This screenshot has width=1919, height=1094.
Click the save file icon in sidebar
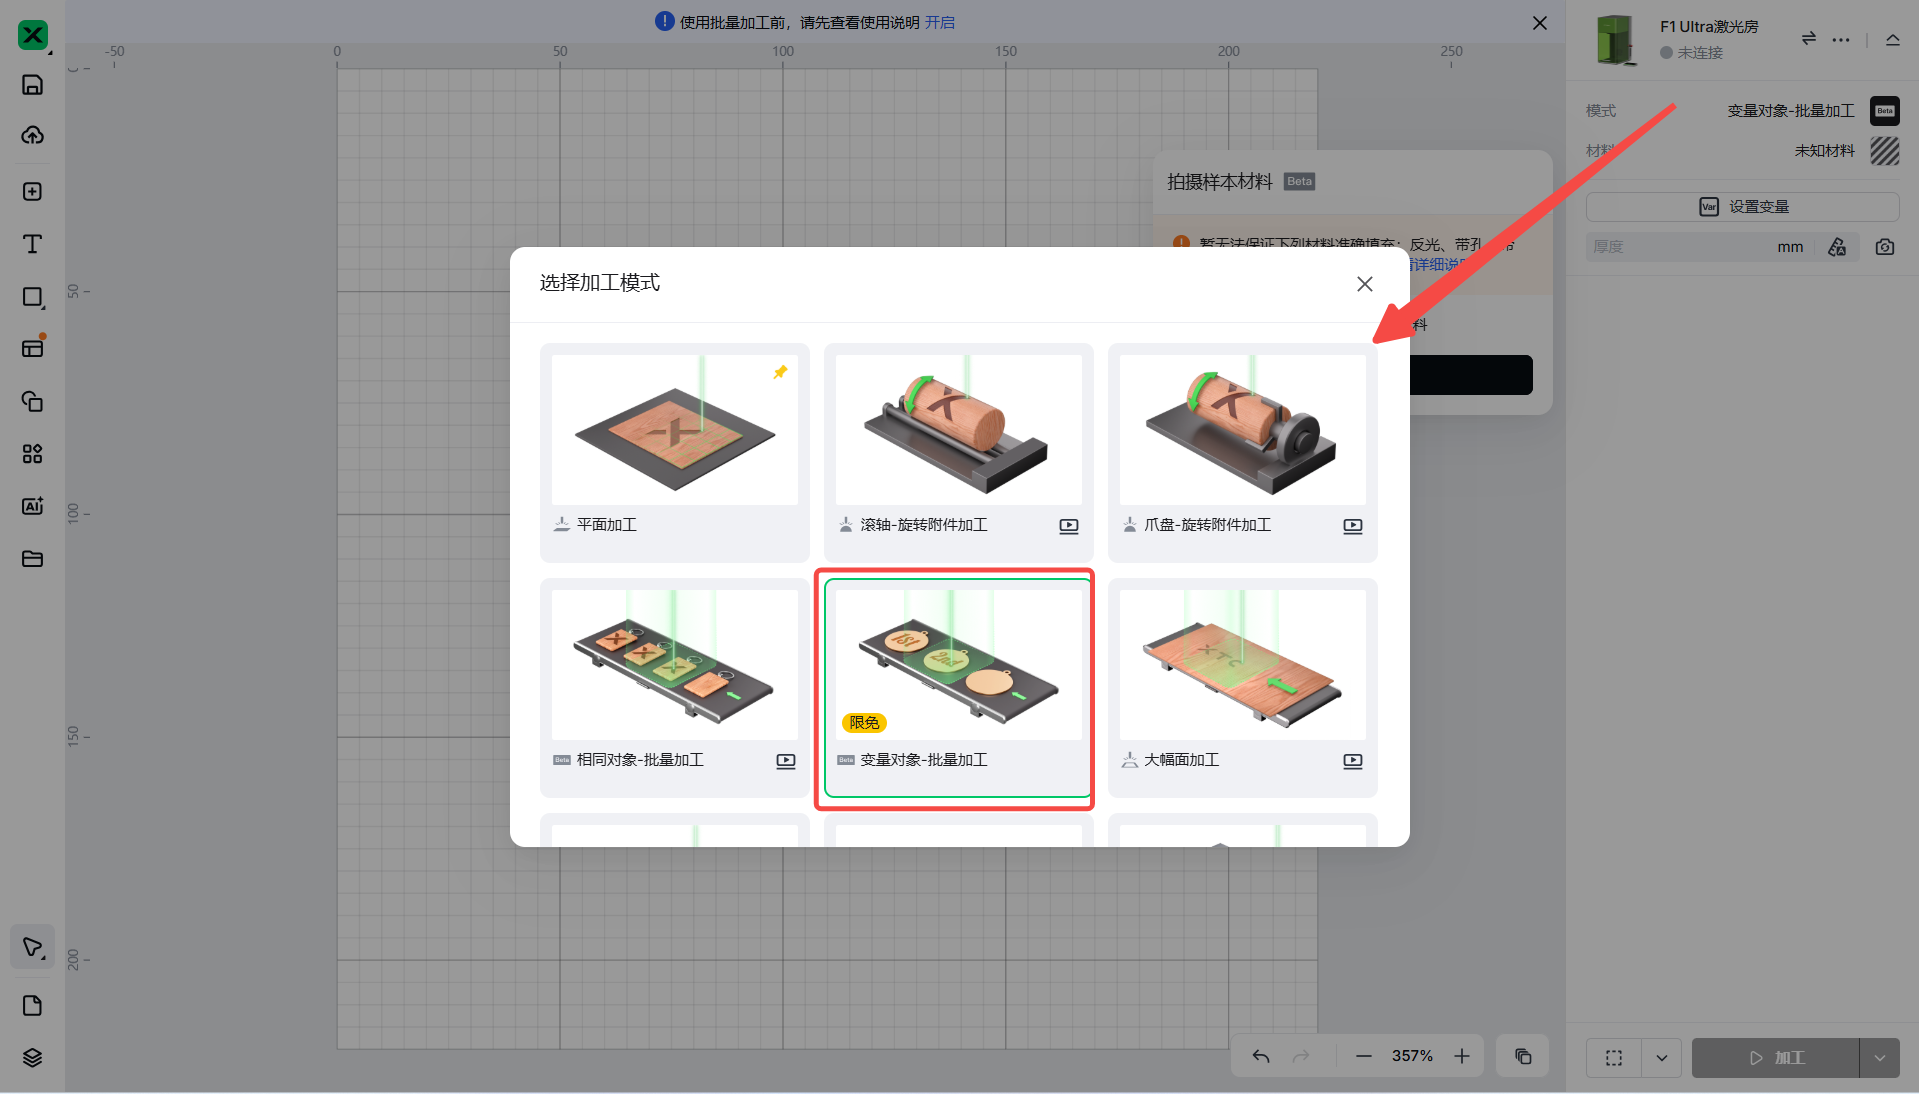32,85
